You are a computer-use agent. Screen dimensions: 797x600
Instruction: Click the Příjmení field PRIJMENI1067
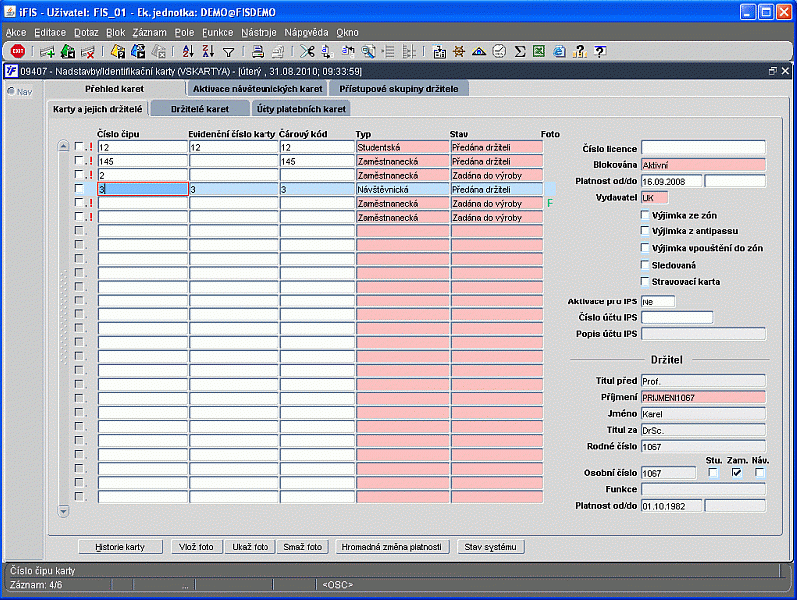[x=703, y=397]
